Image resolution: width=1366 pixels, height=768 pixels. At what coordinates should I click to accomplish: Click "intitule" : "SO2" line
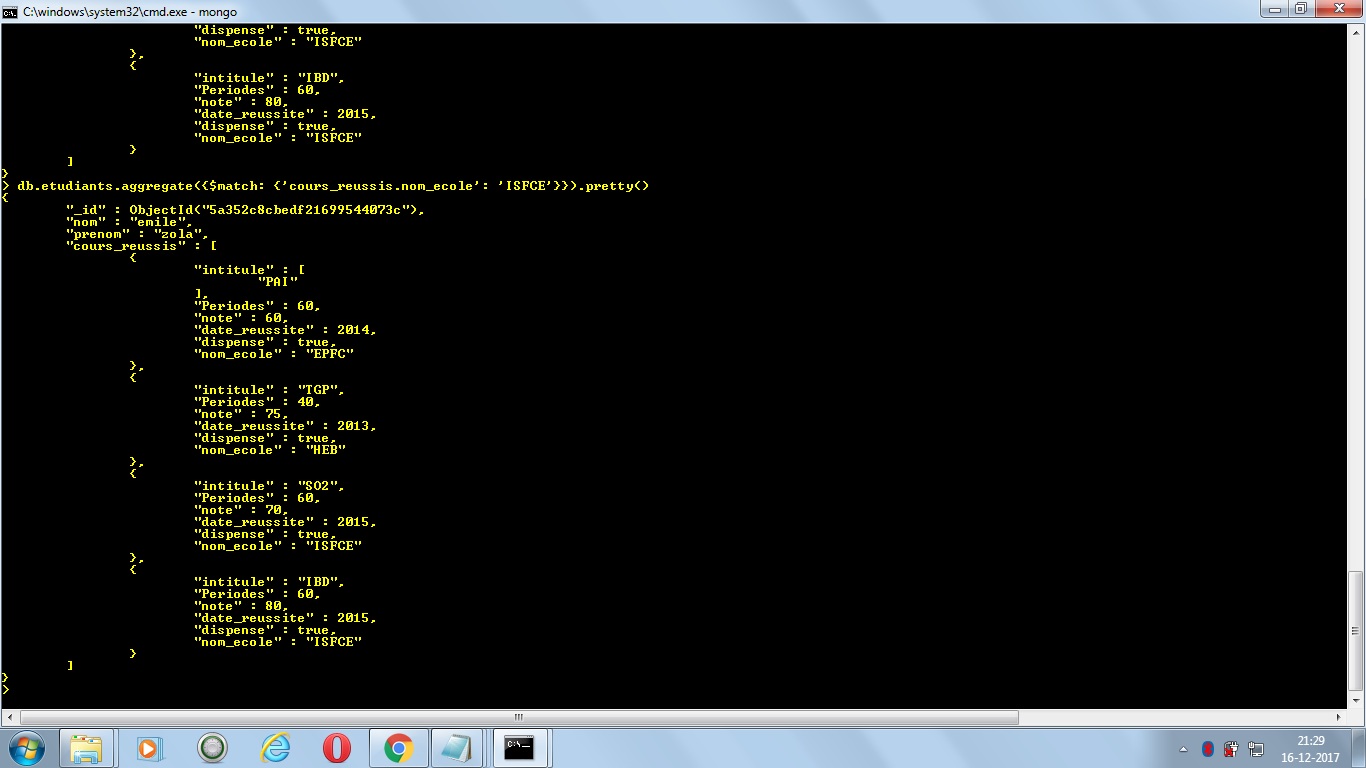click(x=269, y=486)
